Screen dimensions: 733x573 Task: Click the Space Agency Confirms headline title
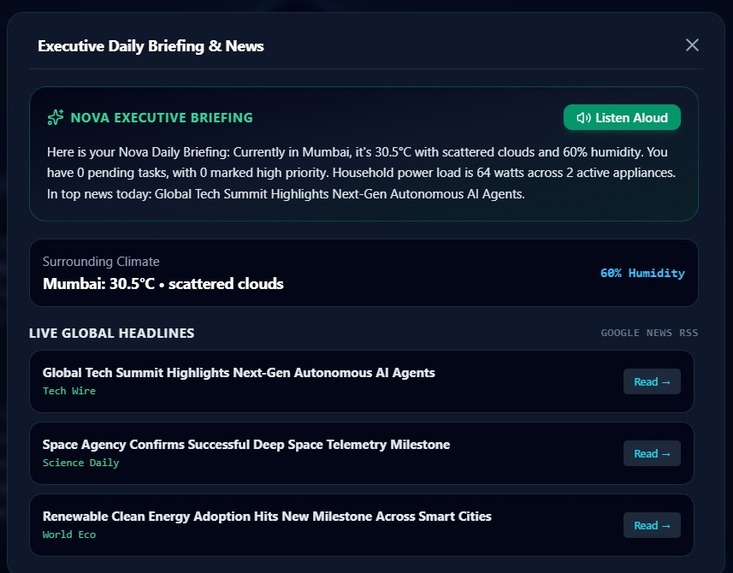point(246,444)
